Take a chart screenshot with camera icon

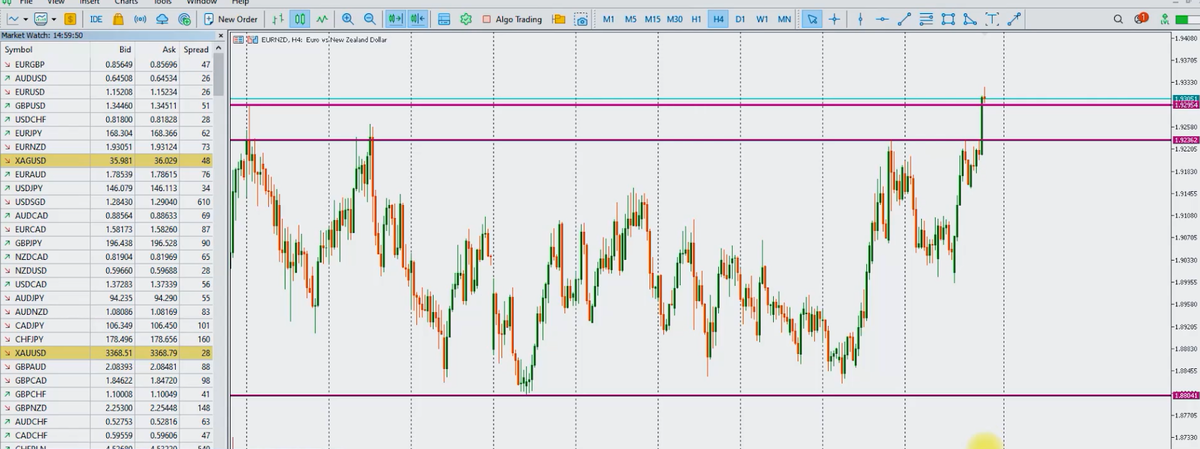point(583,19)
